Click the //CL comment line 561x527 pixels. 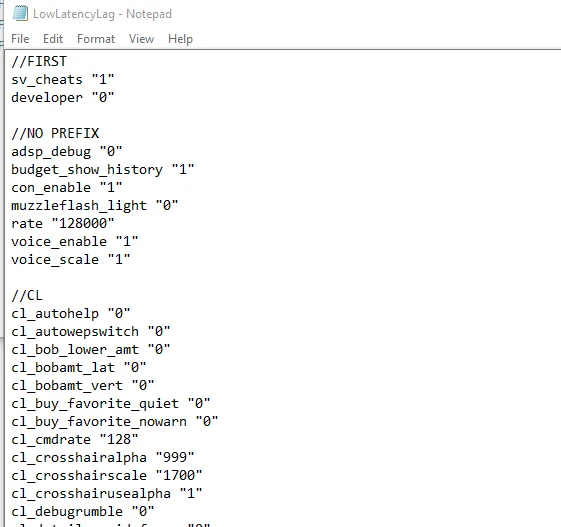(27, 296)
